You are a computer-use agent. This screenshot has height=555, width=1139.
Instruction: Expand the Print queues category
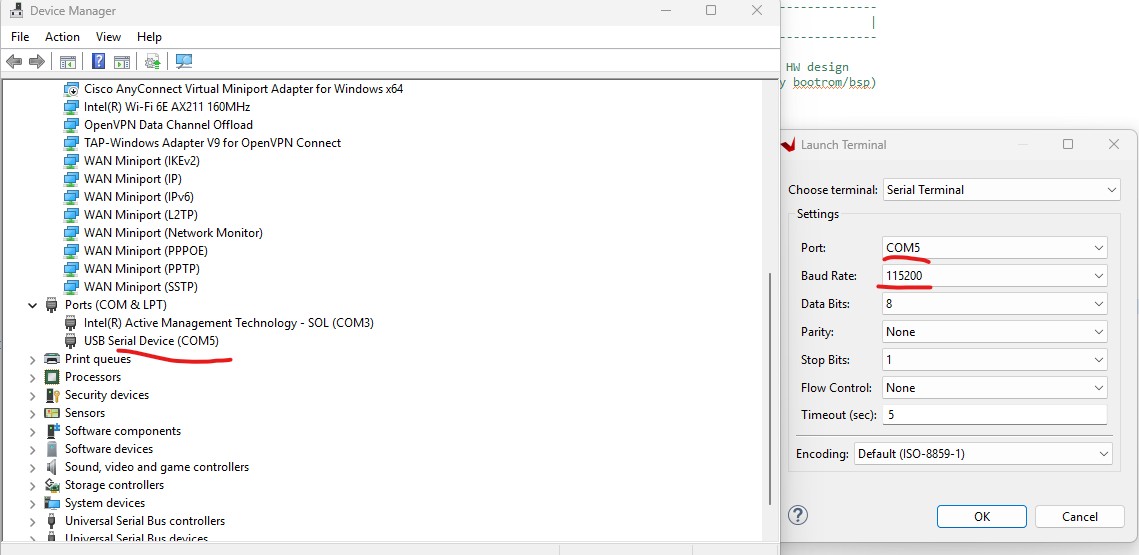pyautogui.click(x=33, y=359)
